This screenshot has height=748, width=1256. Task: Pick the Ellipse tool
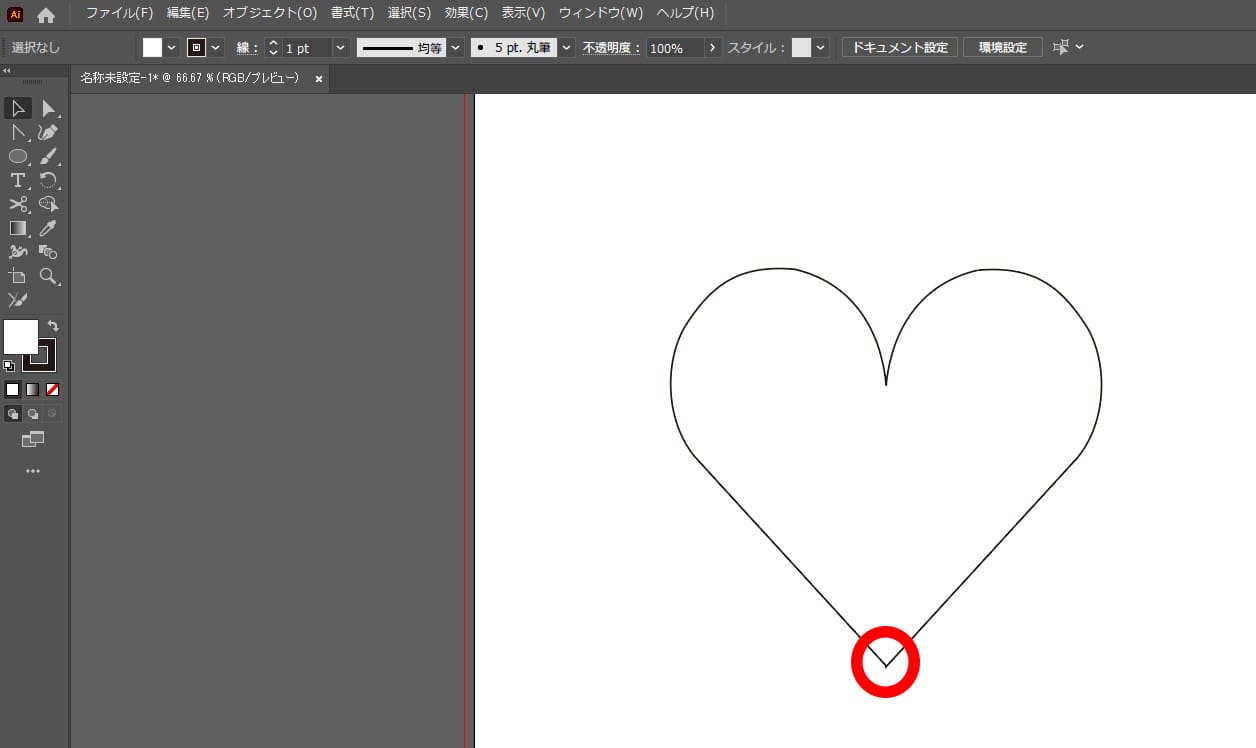point(17,156)
